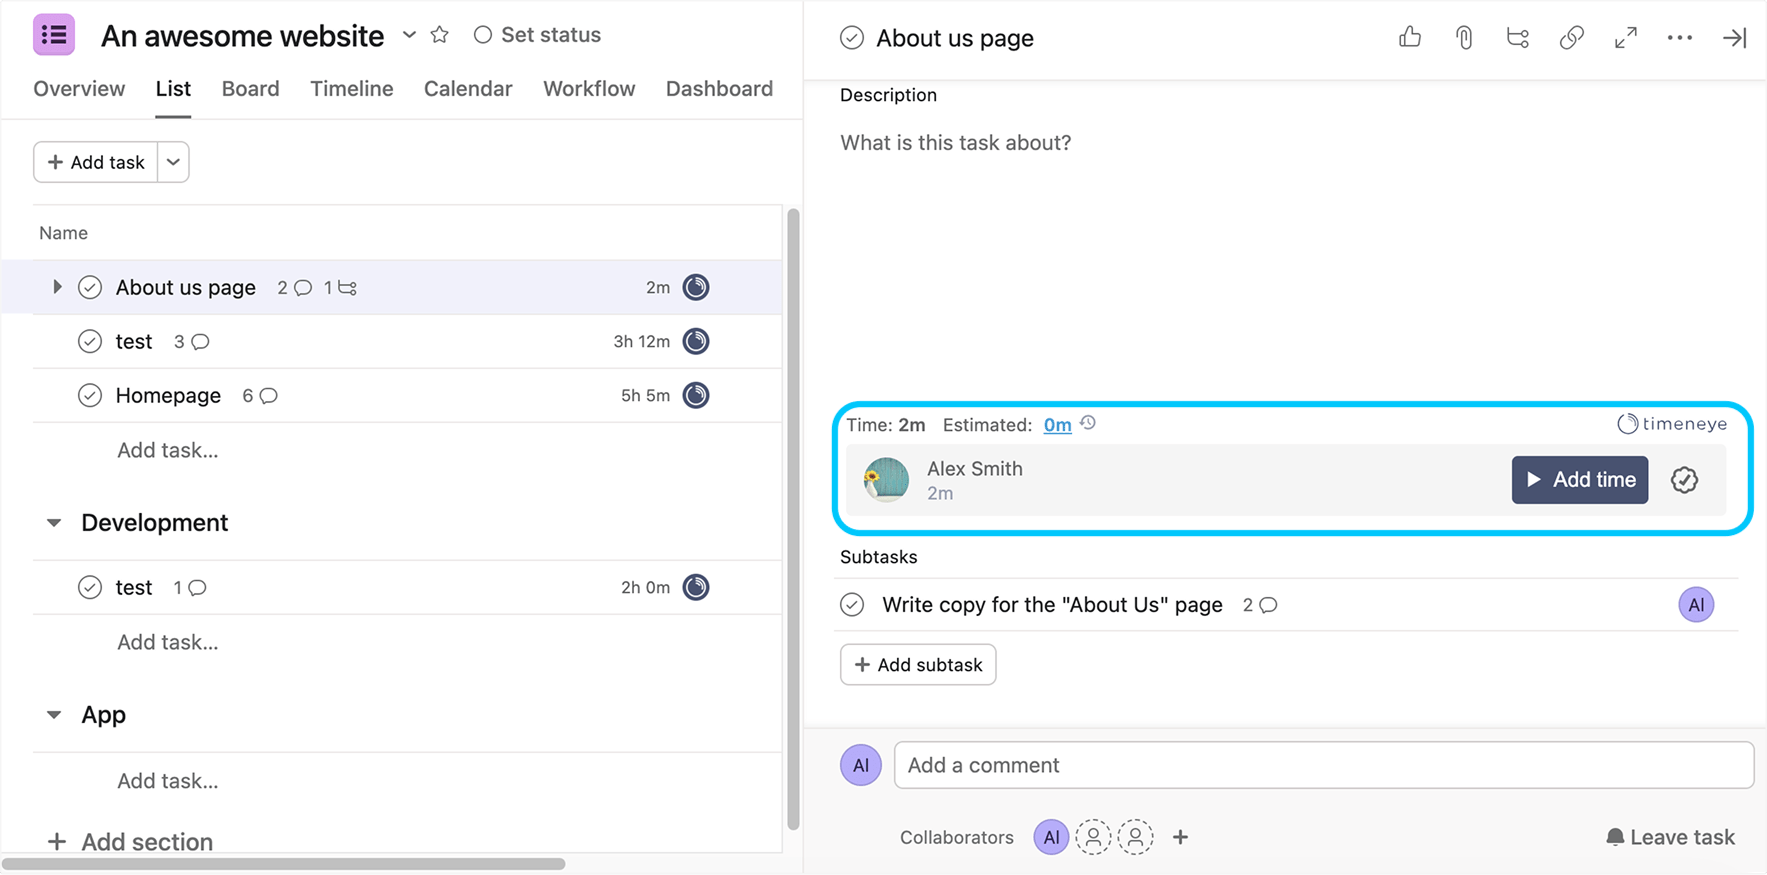Open comments on Development test row
The width and height of the screenshot is (1767, 875).
coord(190,588)
